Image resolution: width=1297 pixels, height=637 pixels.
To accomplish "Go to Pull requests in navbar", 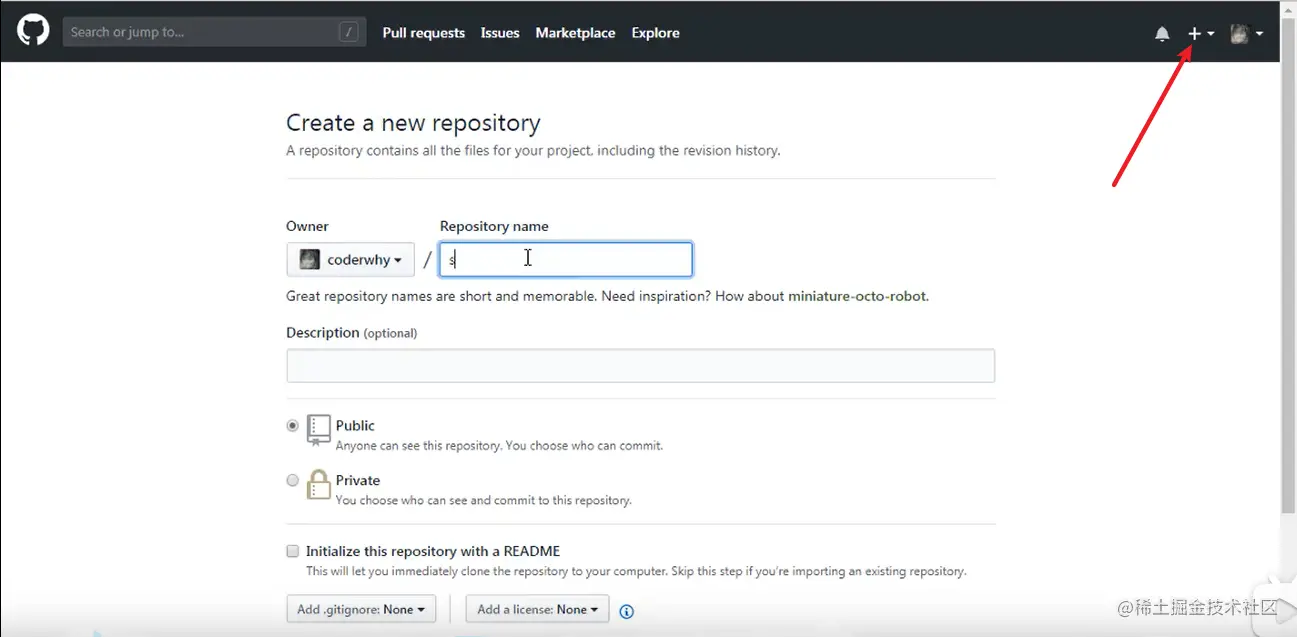I will click(x=423, y=33).
